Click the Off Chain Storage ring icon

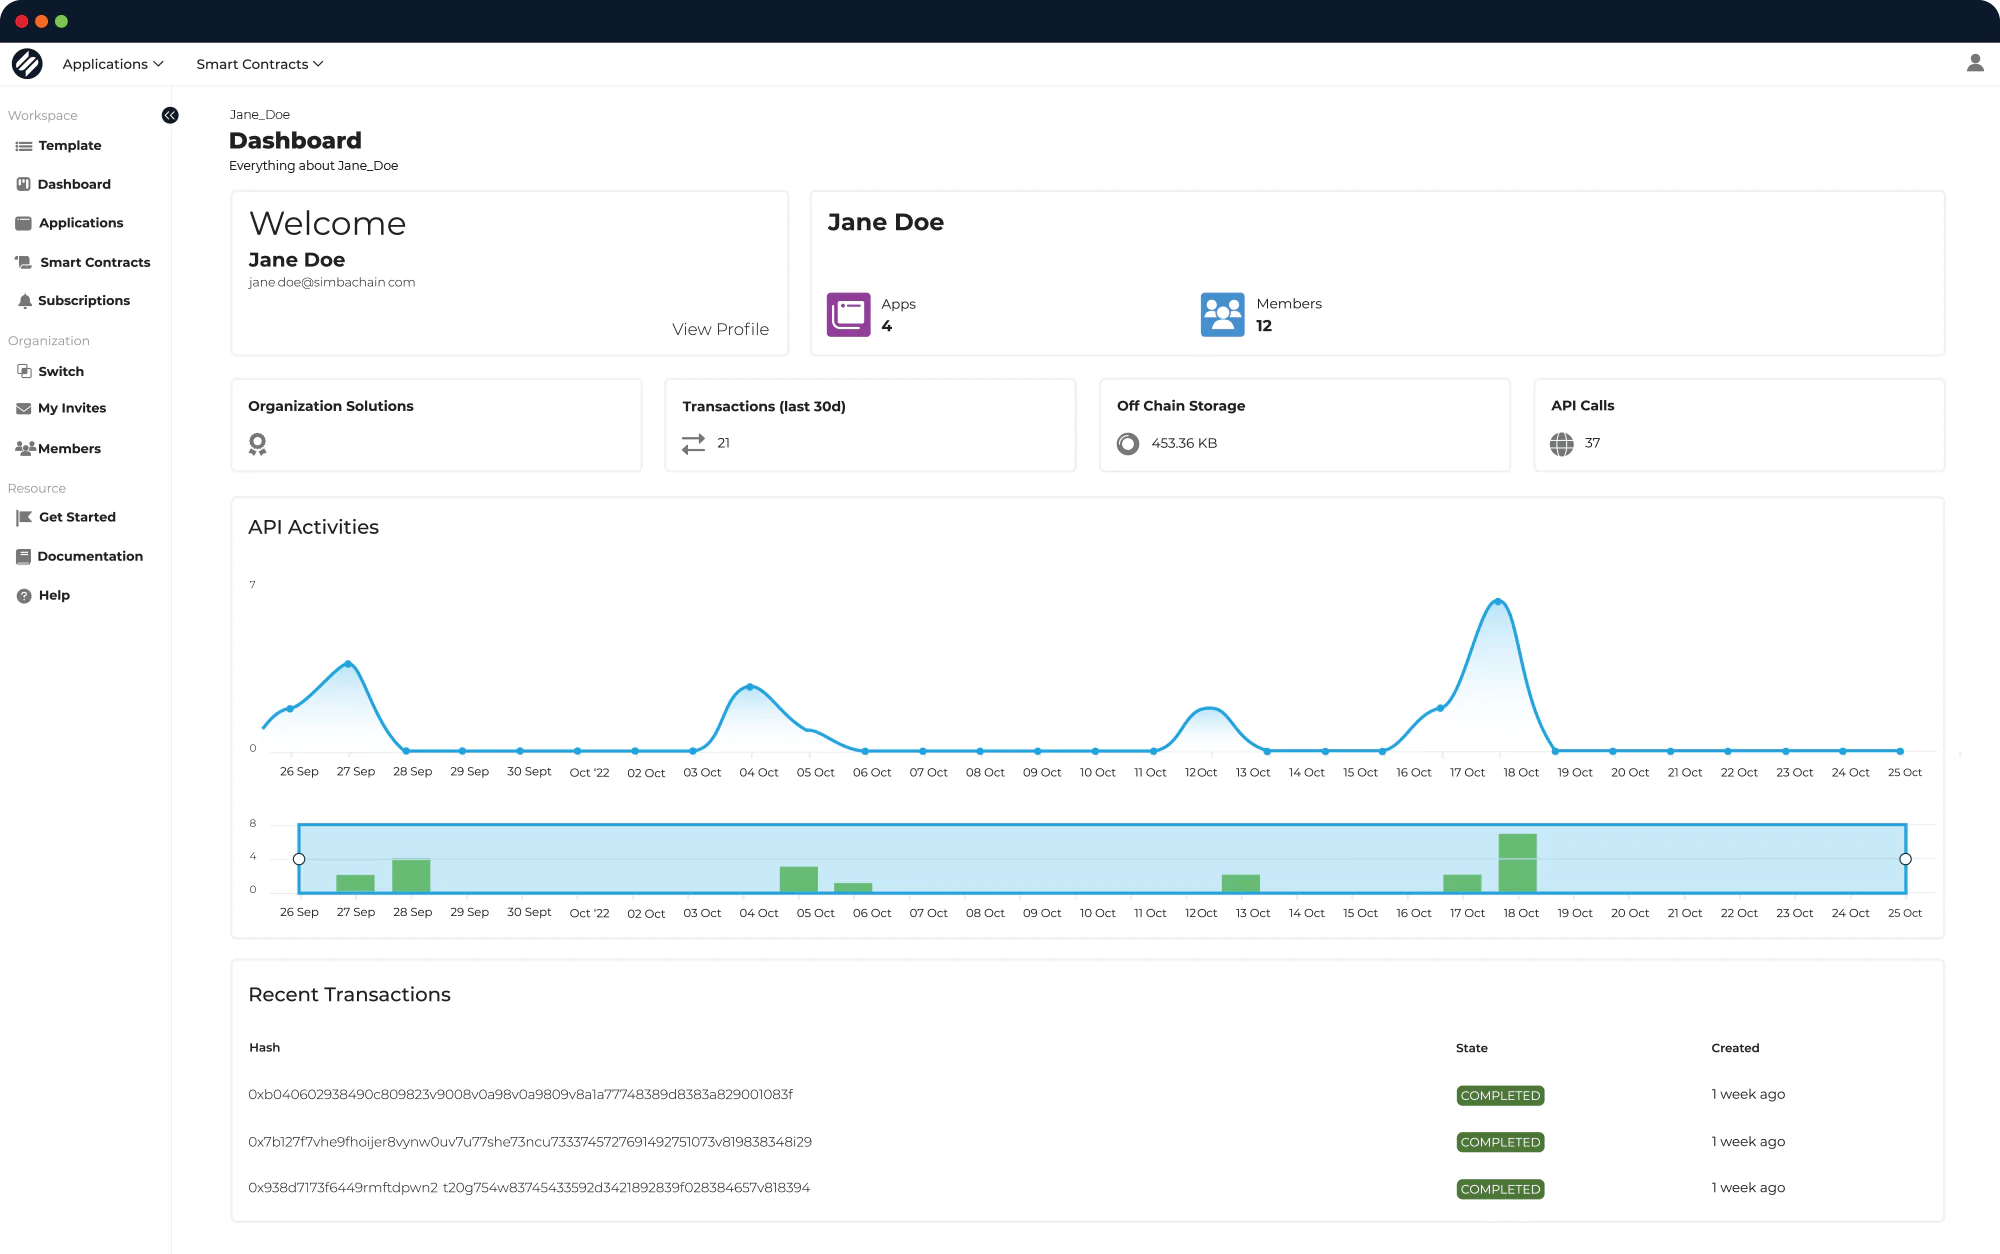(x=1128, y=444)
